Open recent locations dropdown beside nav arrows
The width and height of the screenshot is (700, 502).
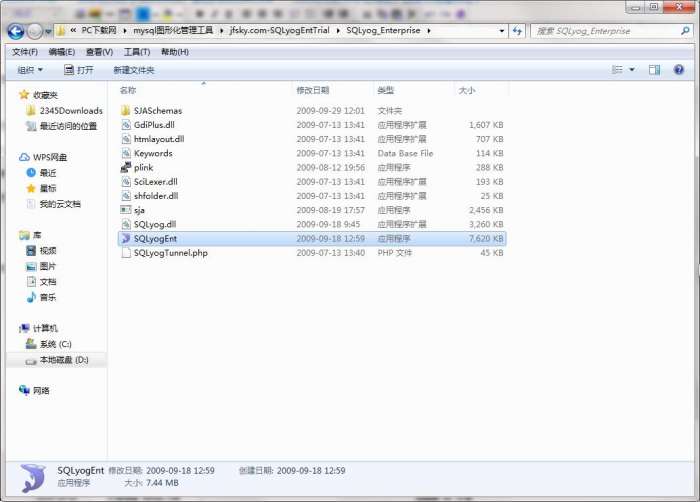pyautogui.click(x=48, y=32)
